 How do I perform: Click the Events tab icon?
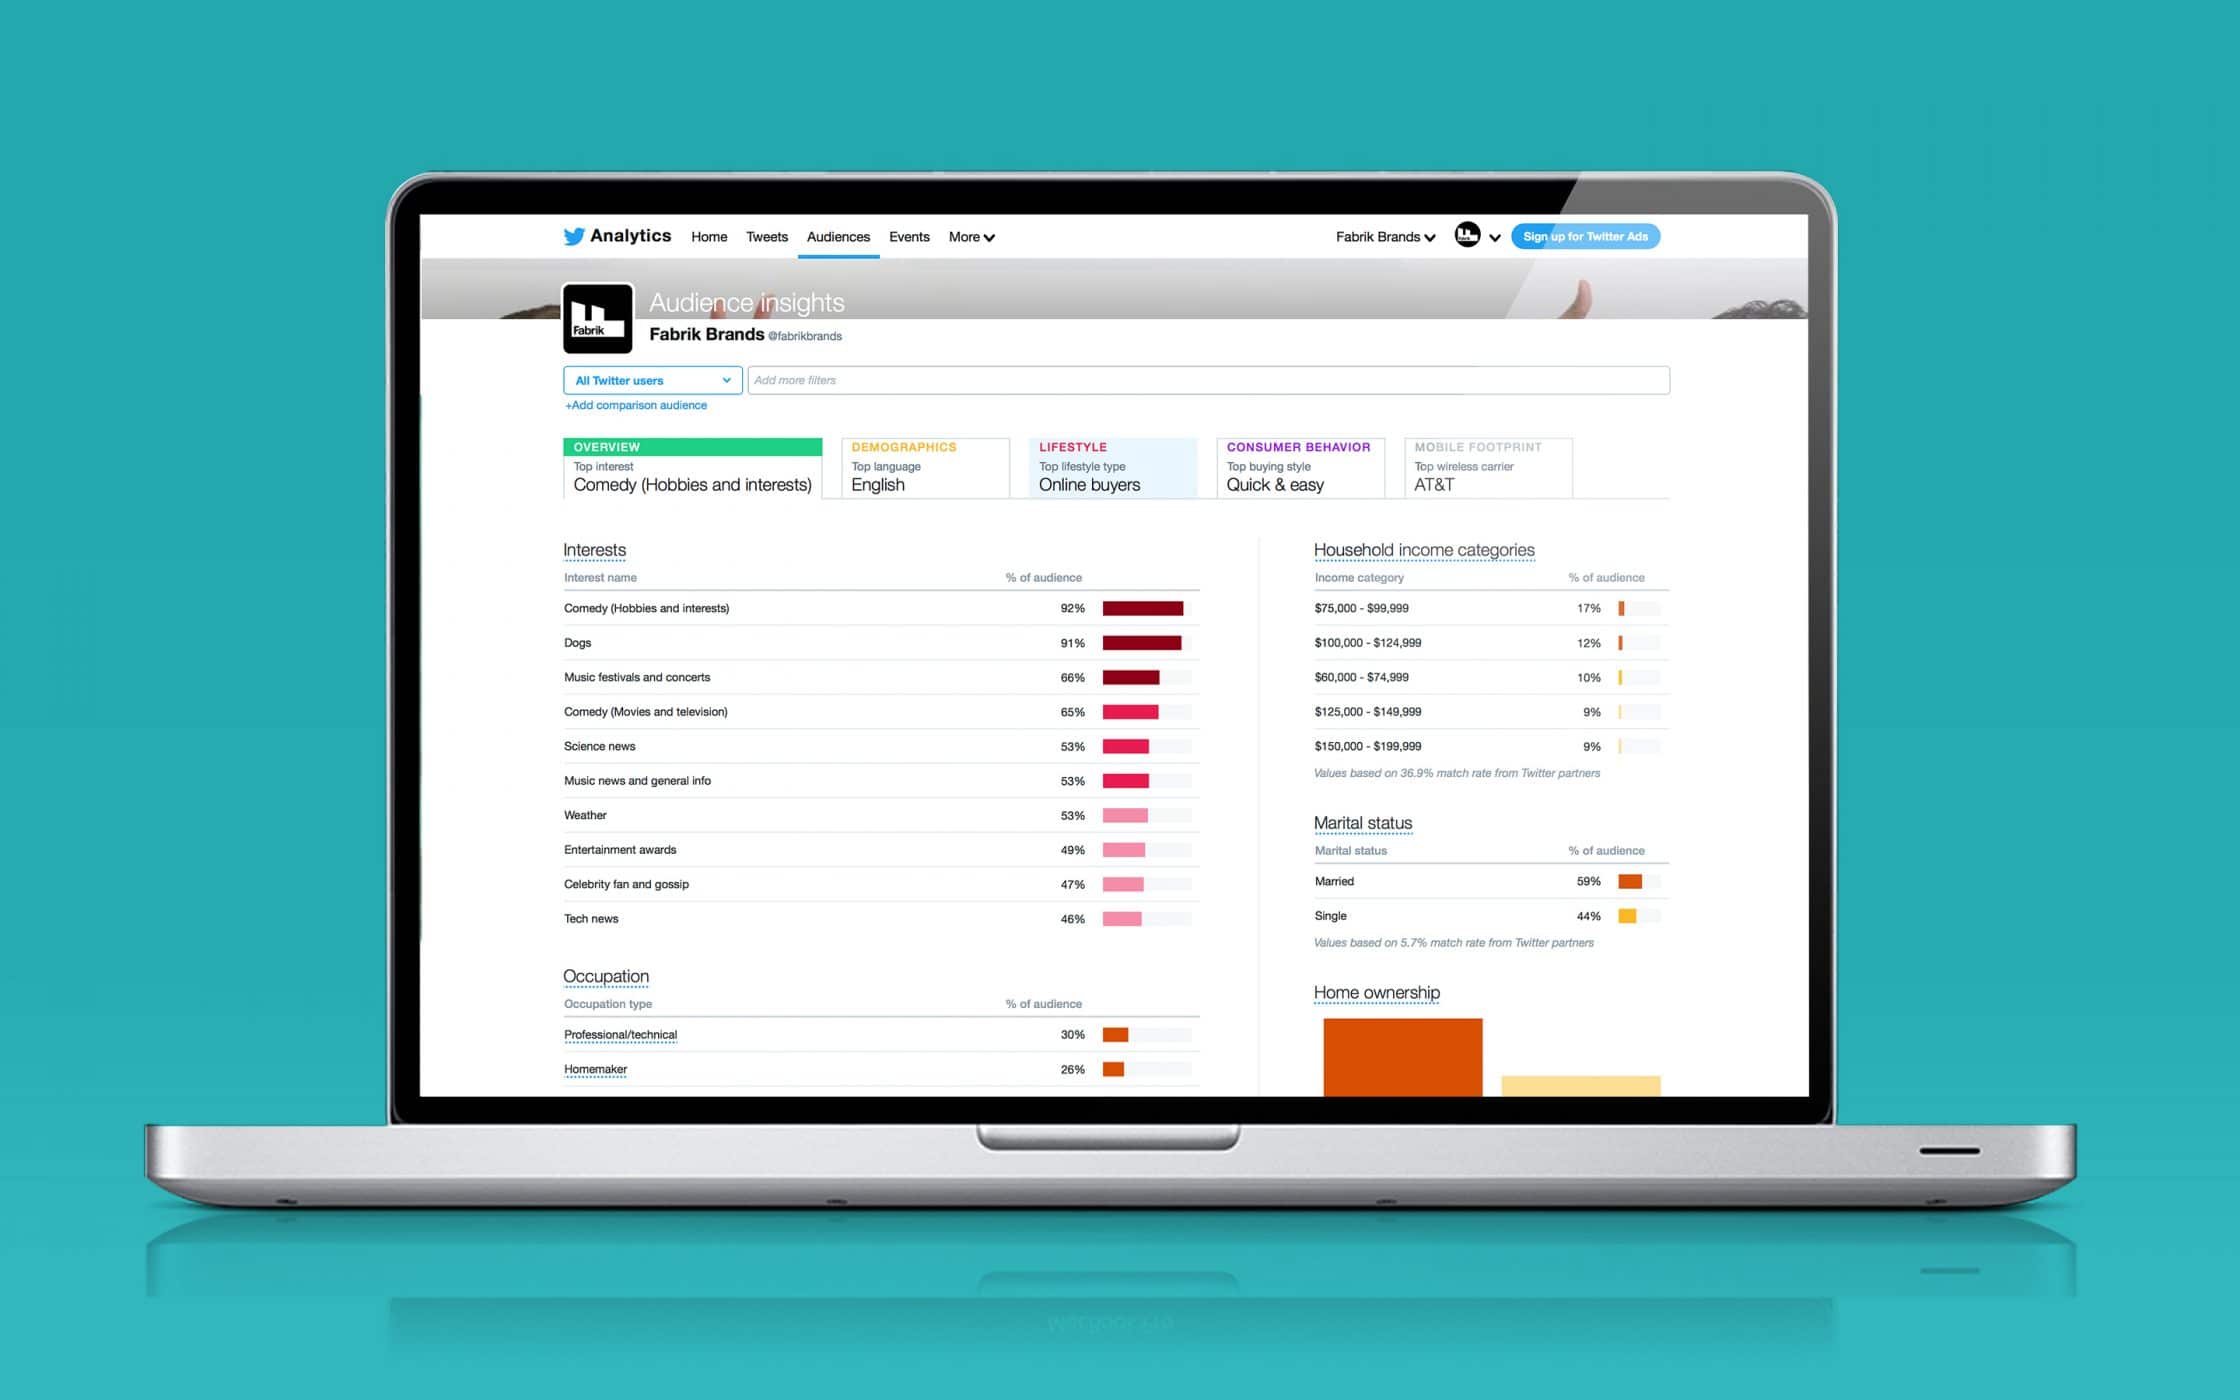pos(908,237)
